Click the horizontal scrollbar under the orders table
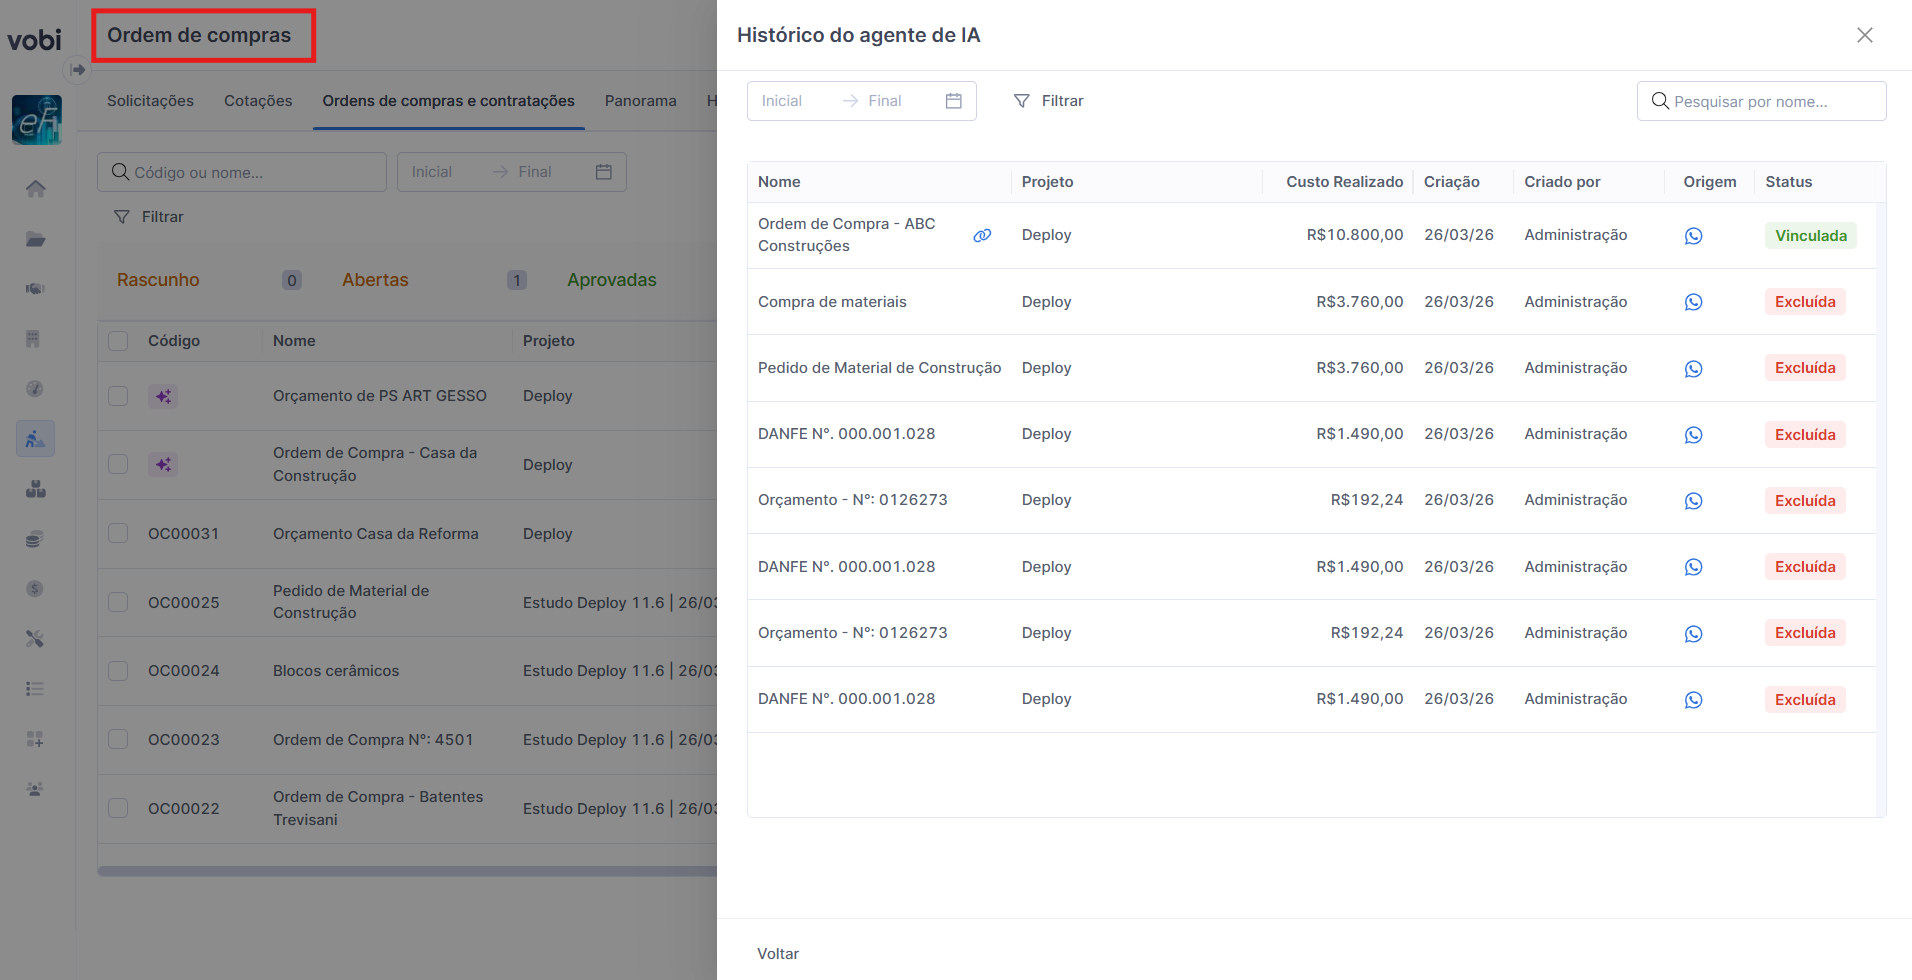This screenshot has height=980, width=1912. 407,871
